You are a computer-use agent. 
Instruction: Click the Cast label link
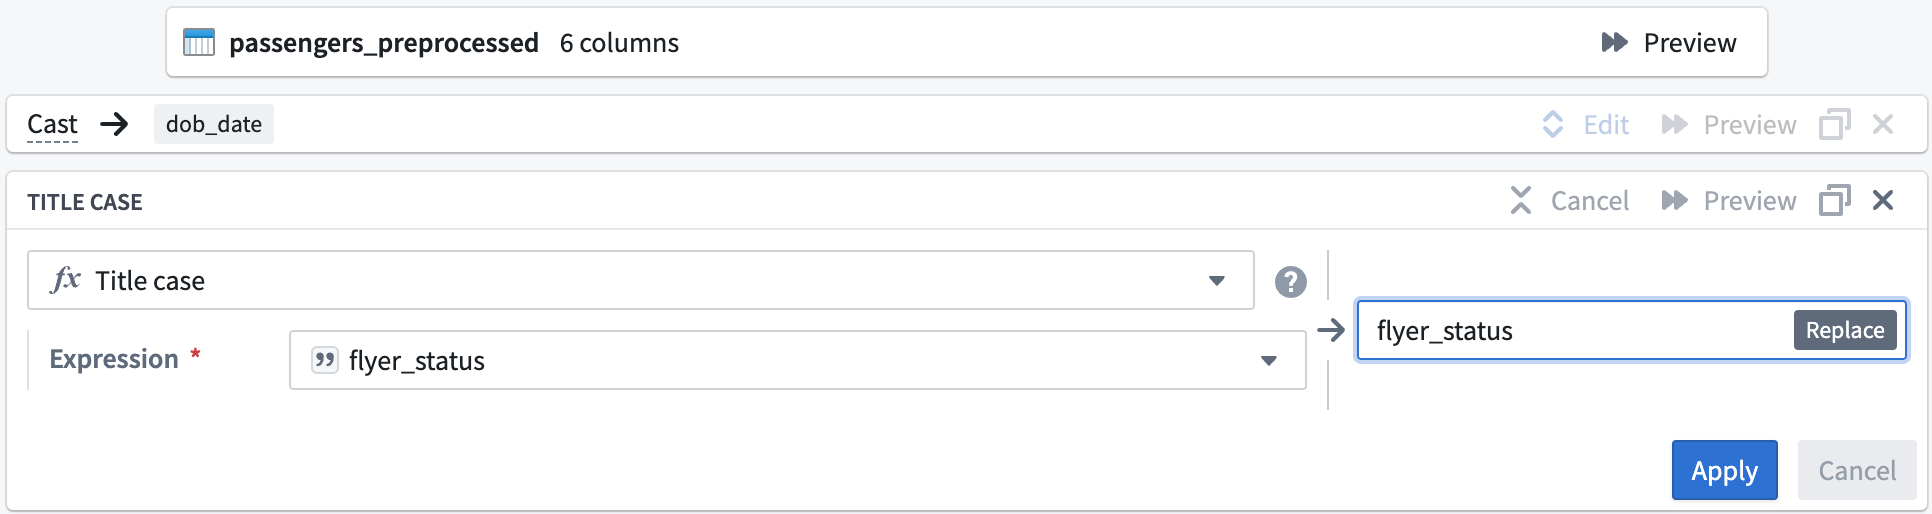[x=52, y=124]
